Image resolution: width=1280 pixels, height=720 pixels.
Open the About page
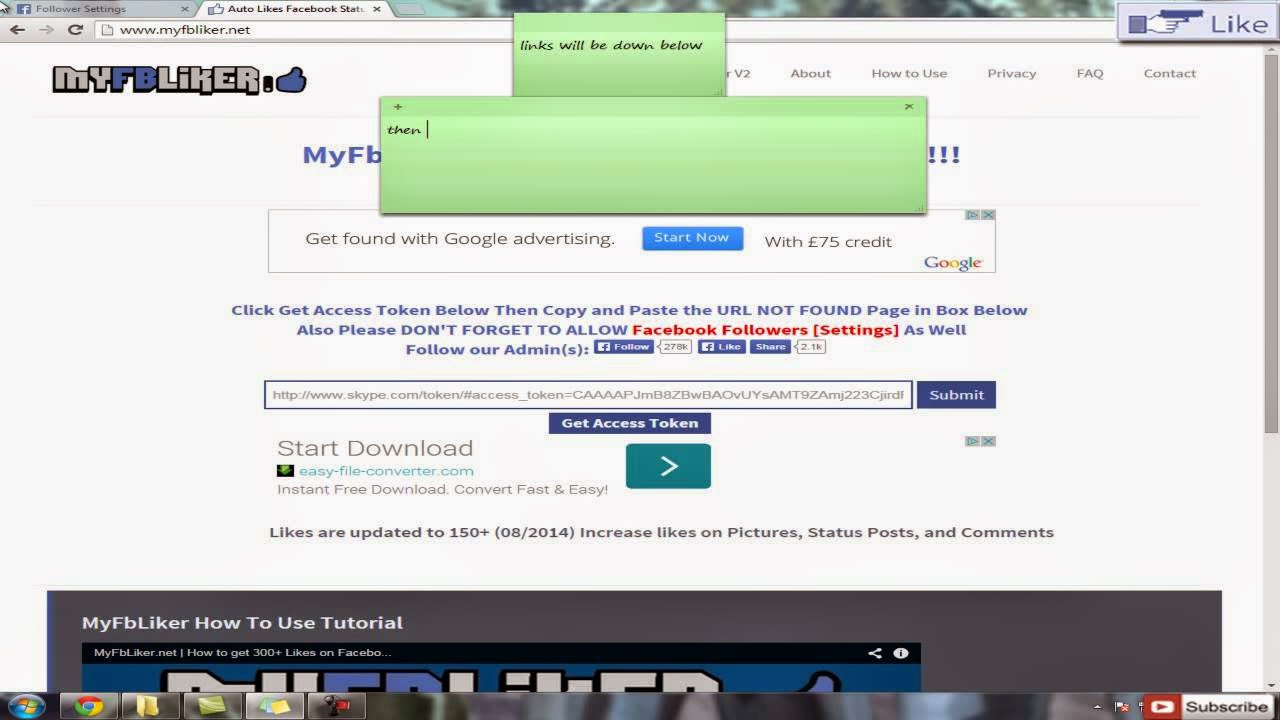[810, 73]
